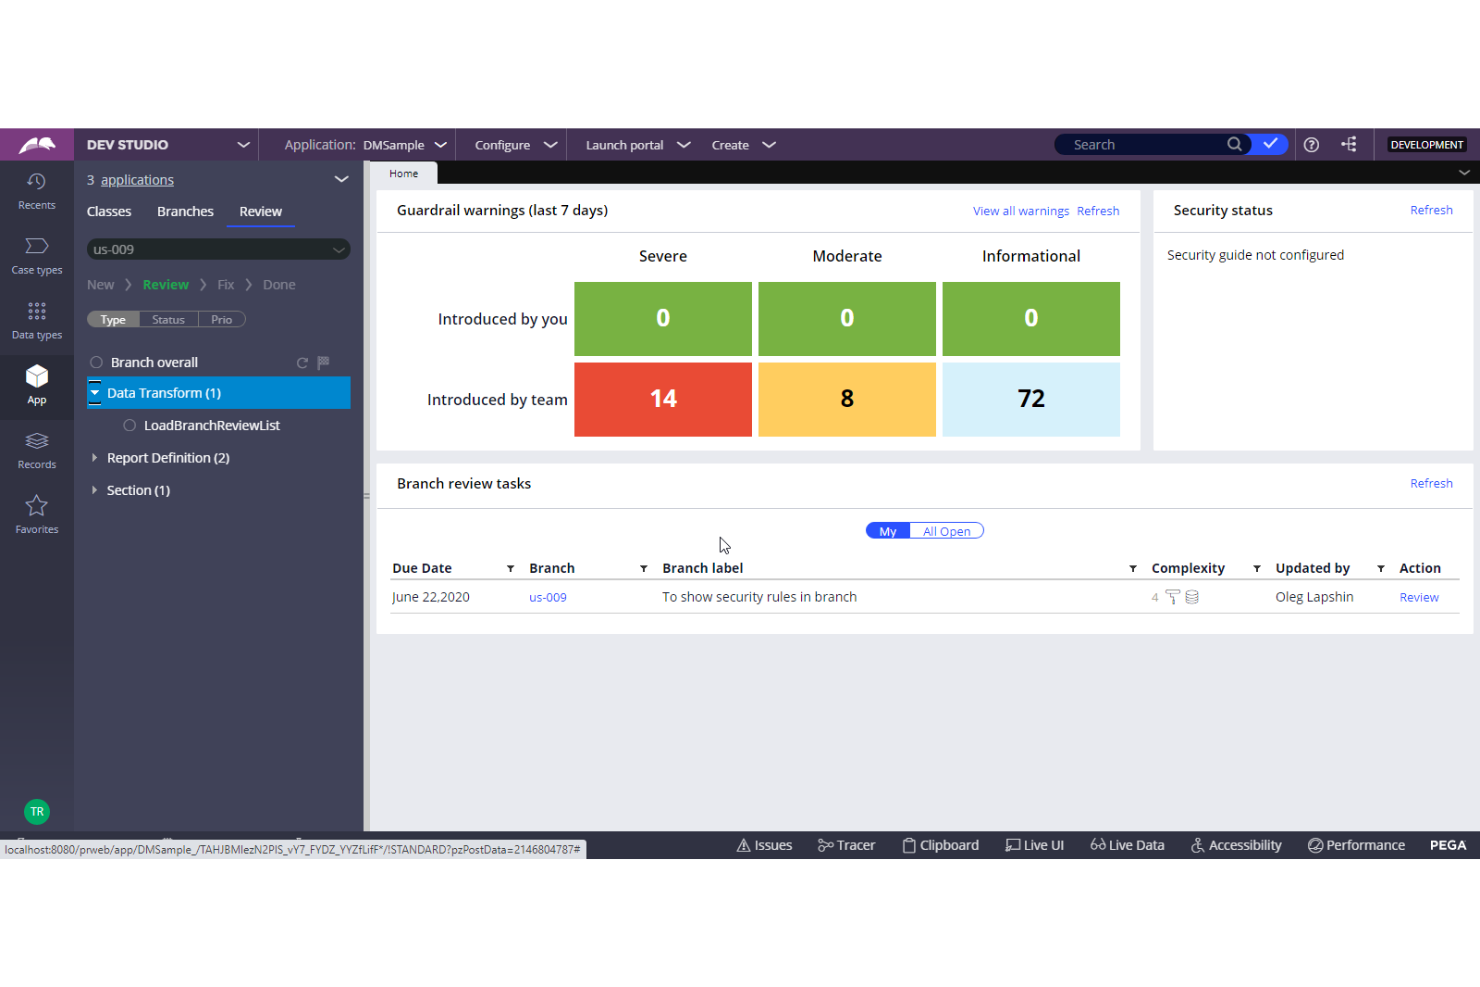1480x987 pixels.
Task: Open the Recents panel in sidebar
Action: pos(36,190)
